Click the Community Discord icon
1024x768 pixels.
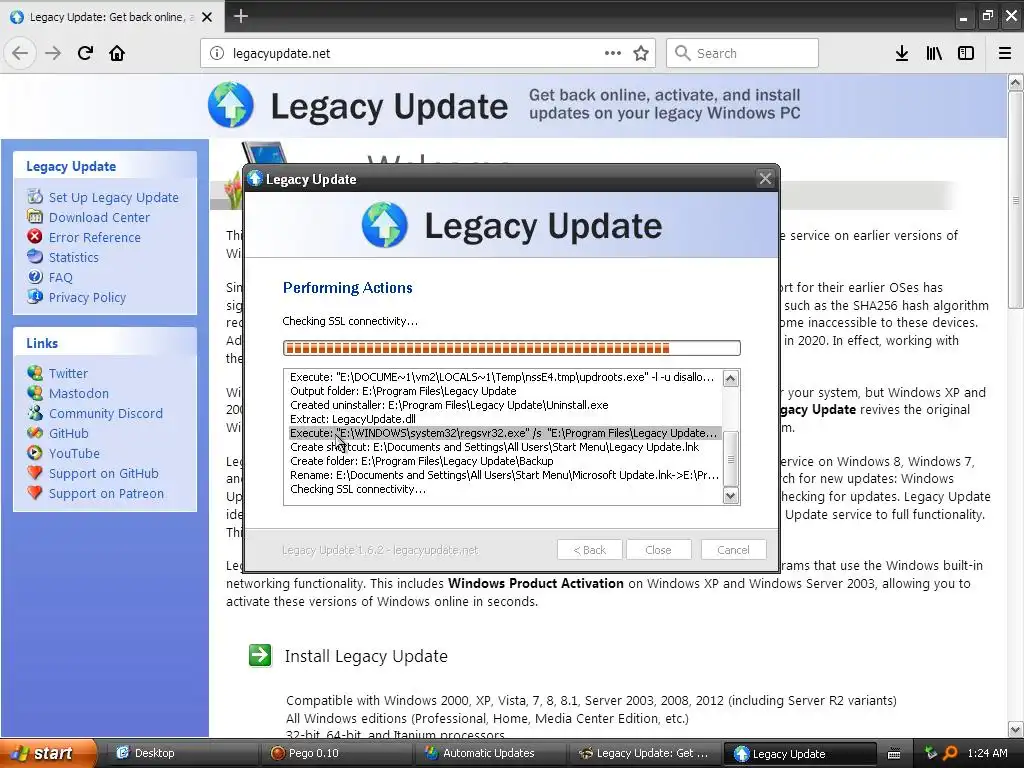pyautogui.click(x=35, y=413)
